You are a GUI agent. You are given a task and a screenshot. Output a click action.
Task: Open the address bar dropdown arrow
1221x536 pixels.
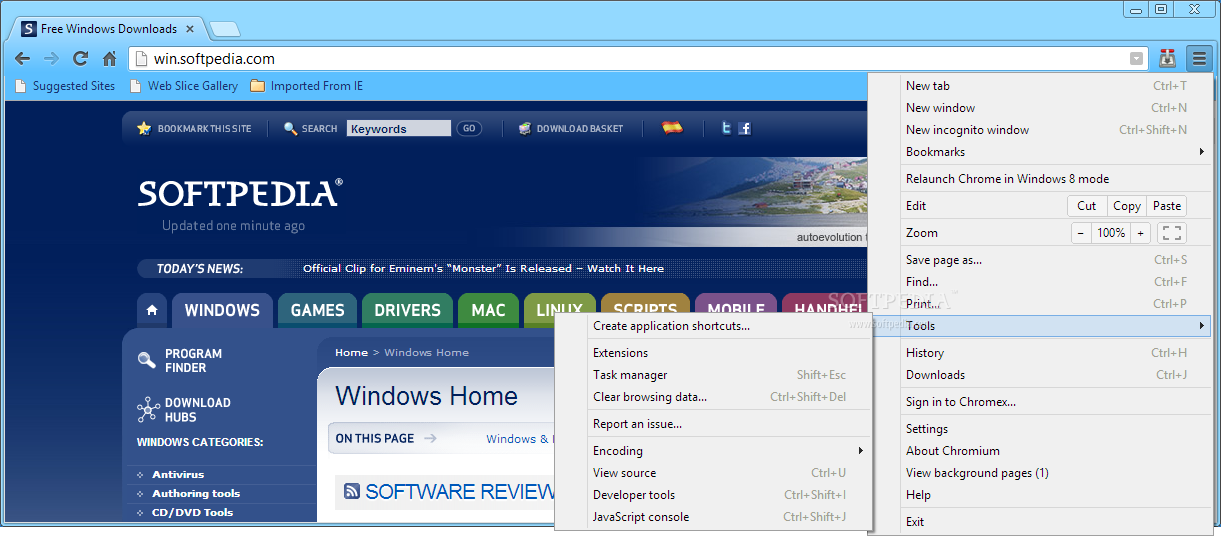(1136, 59)
